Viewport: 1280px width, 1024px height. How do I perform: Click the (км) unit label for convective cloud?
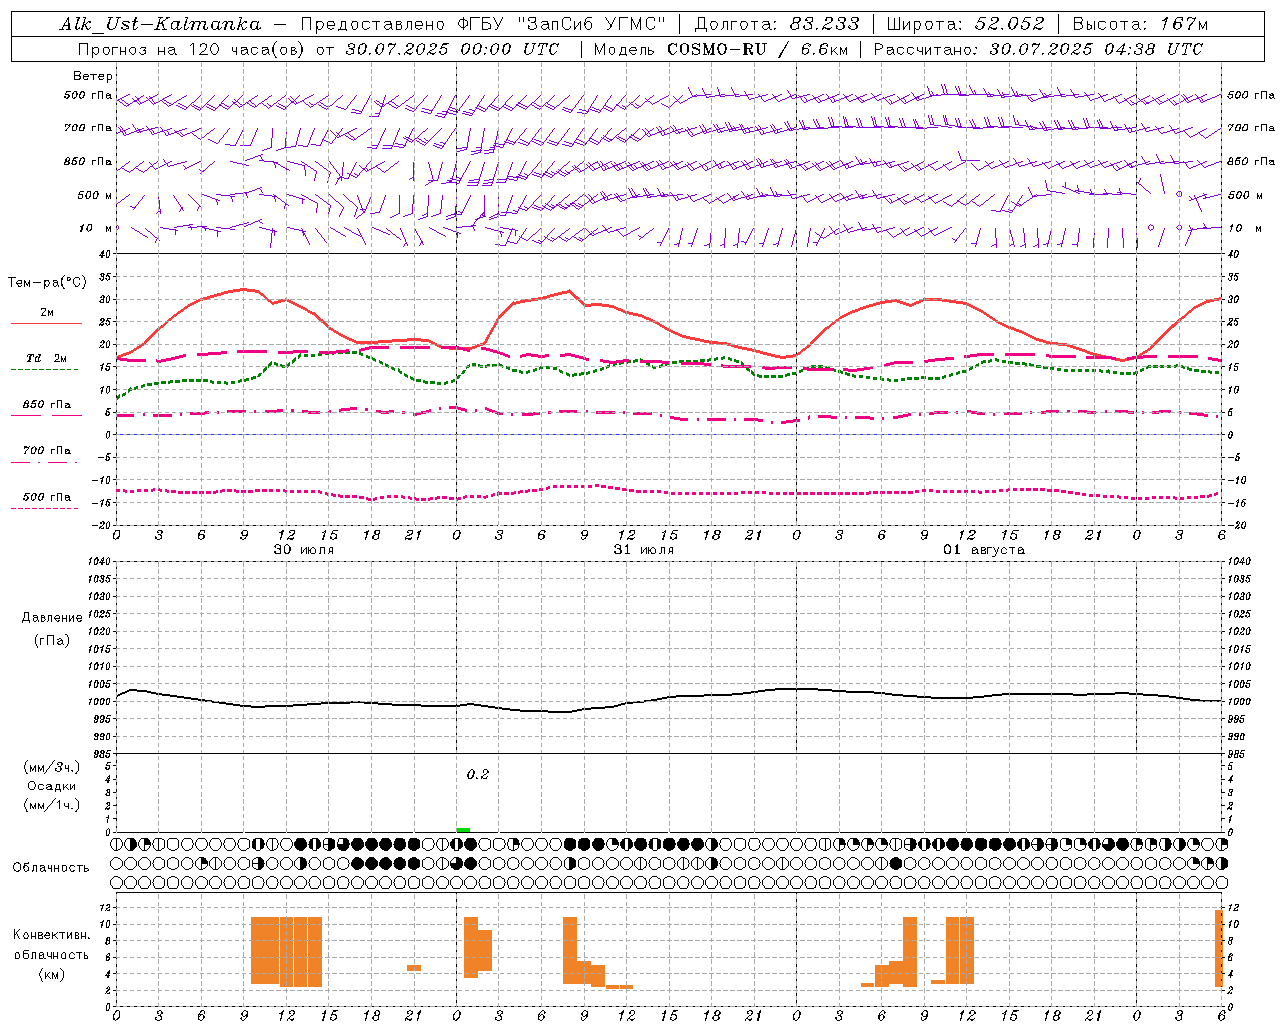[52, 975]
